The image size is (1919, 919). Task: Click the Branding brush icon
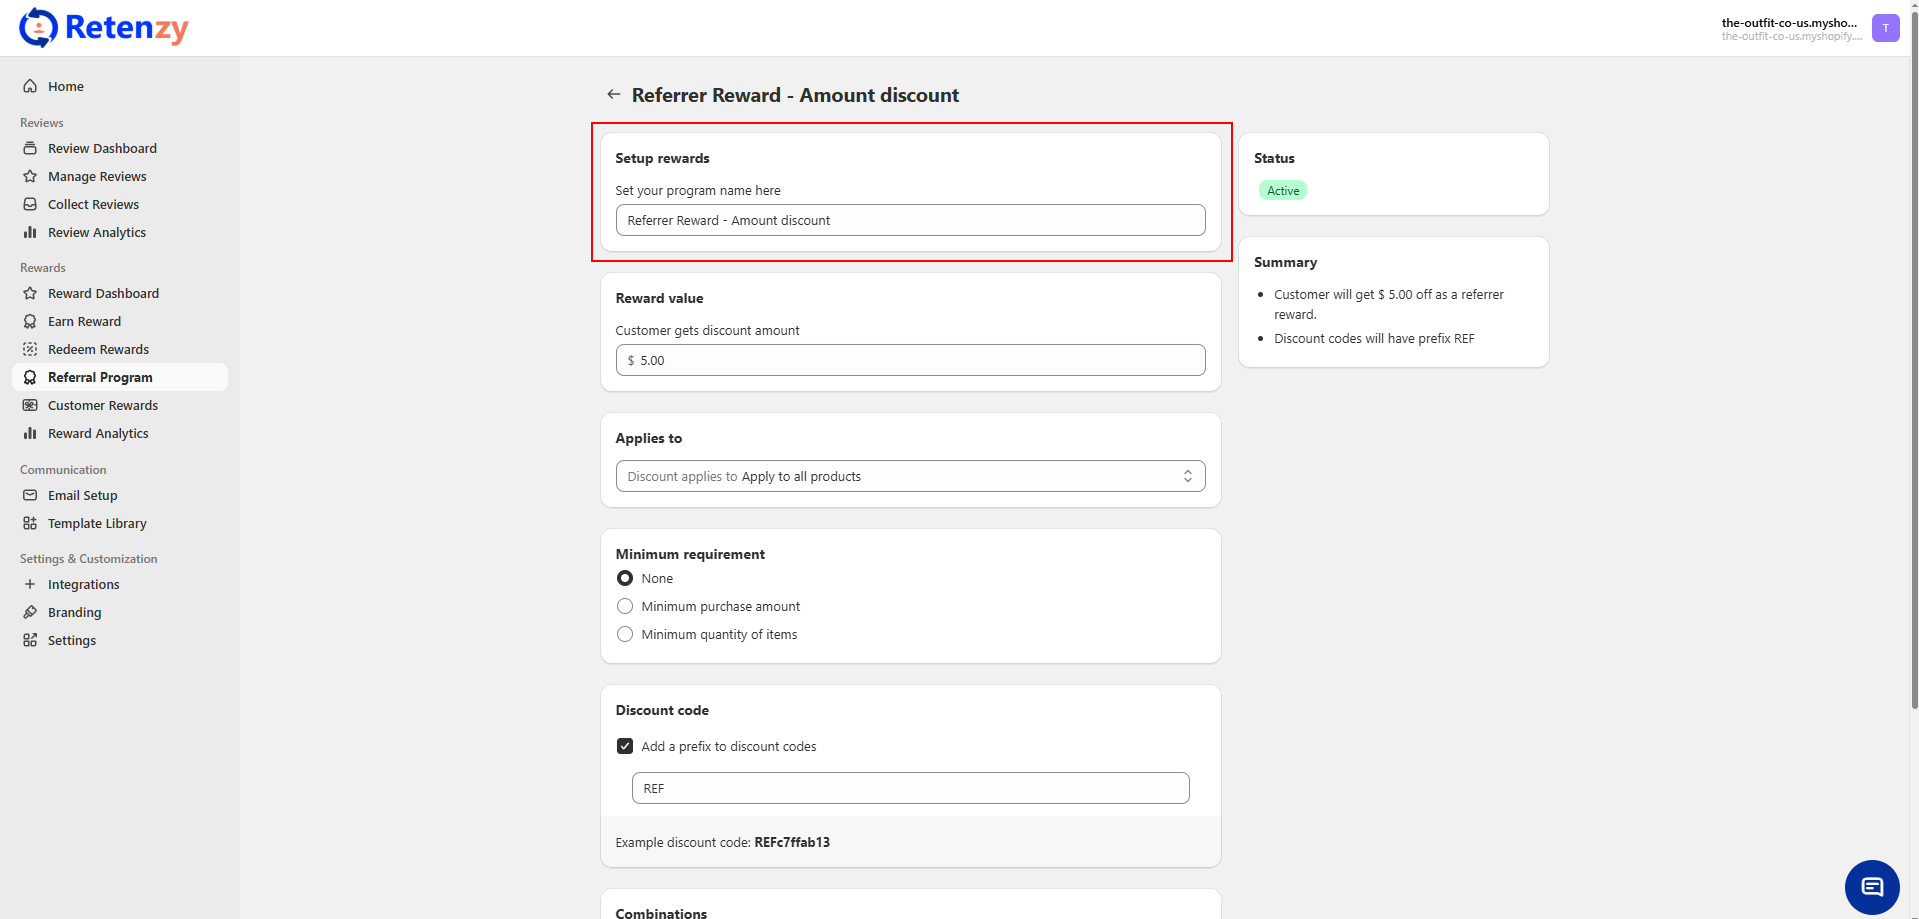pos(30,612)
